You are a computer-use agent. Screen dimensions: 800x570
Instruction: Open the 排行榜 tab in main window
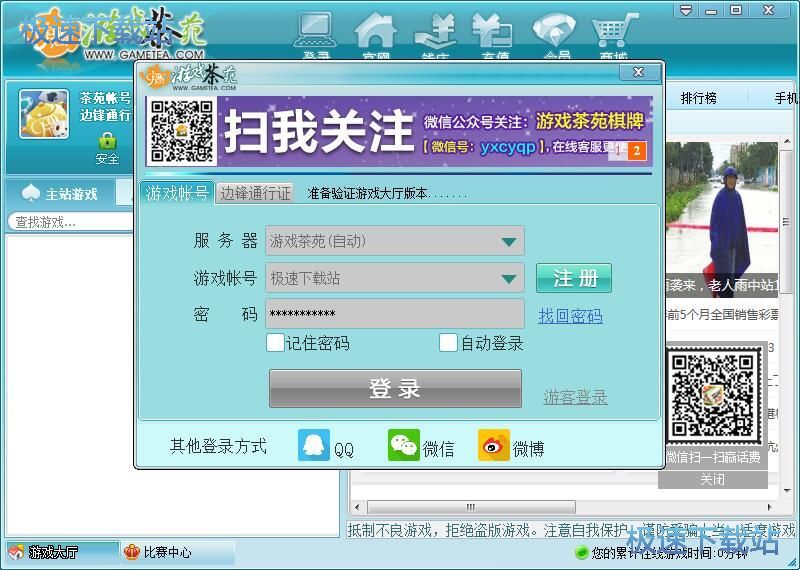(698, 98)
